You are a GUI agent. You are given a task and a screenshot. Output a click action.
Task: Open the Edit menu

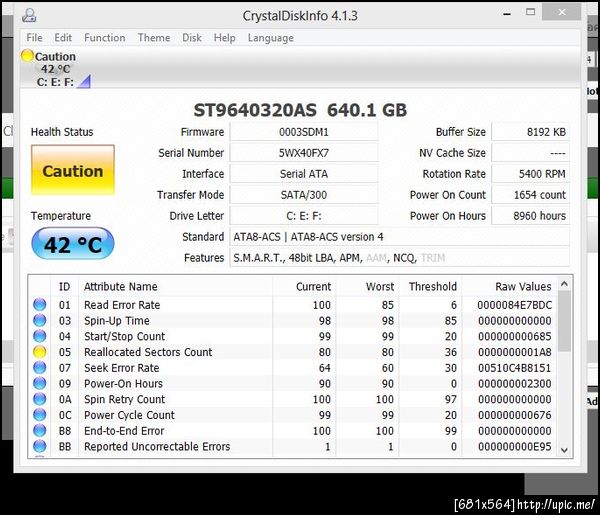point(63,37)
